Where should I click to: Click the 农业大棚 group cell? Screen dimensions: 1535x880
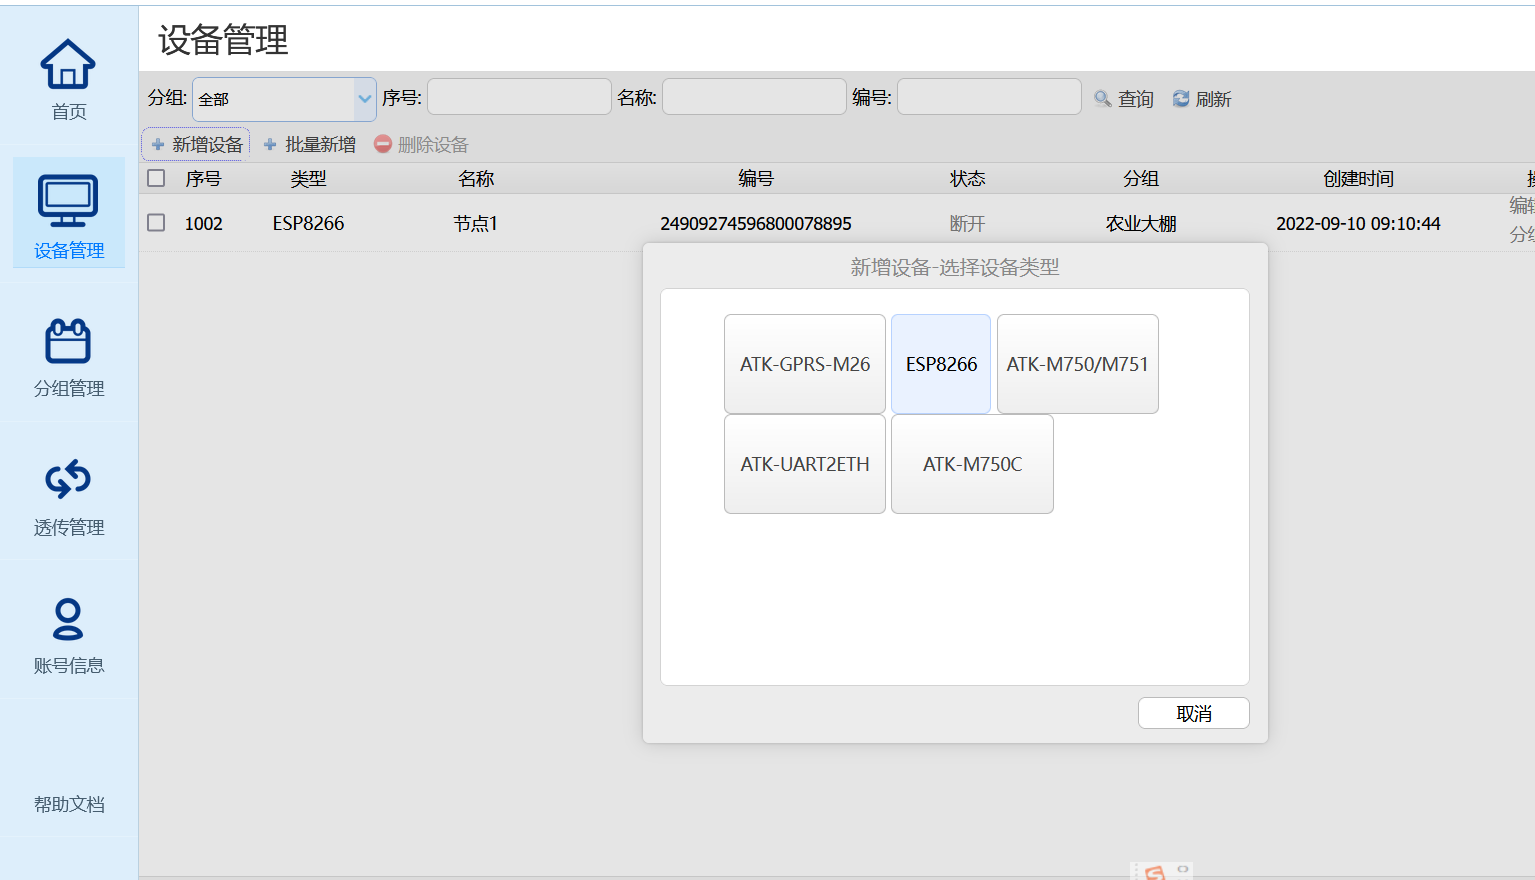(x=1141, y=223)
